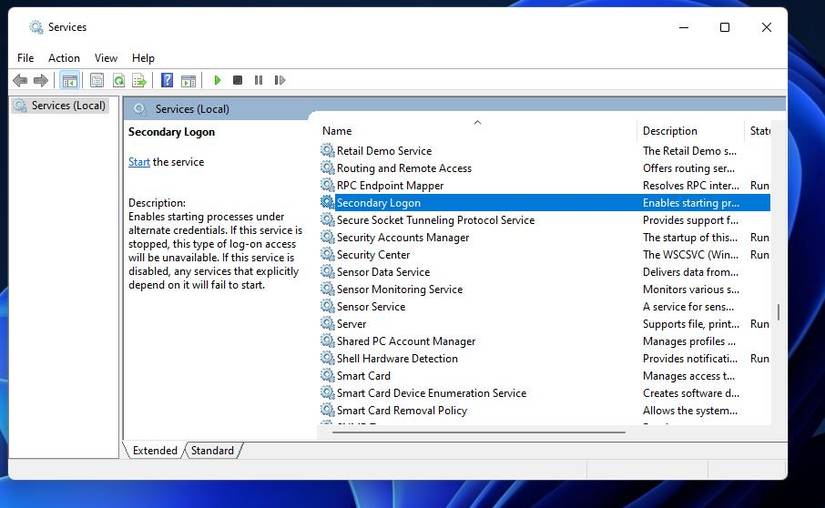Click the Description column header

(x=670, y=131)
